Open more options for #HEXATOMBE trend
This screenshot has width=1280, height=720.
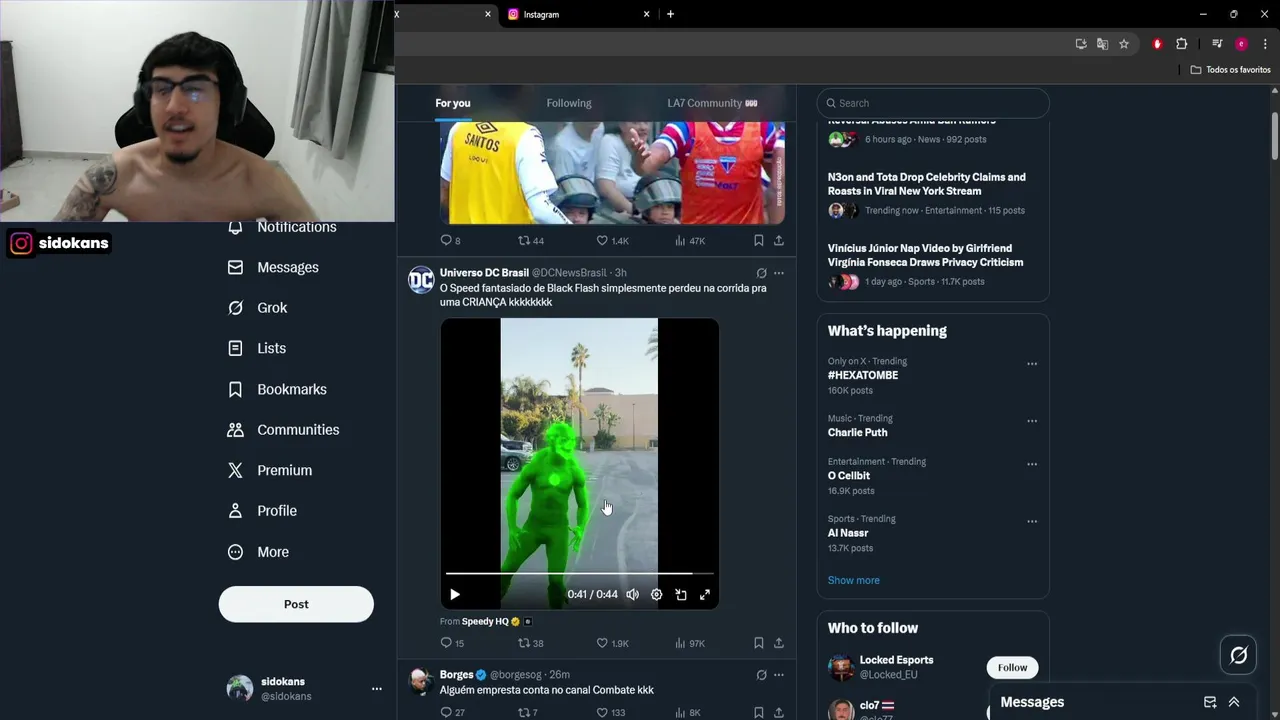(1032, 364)
